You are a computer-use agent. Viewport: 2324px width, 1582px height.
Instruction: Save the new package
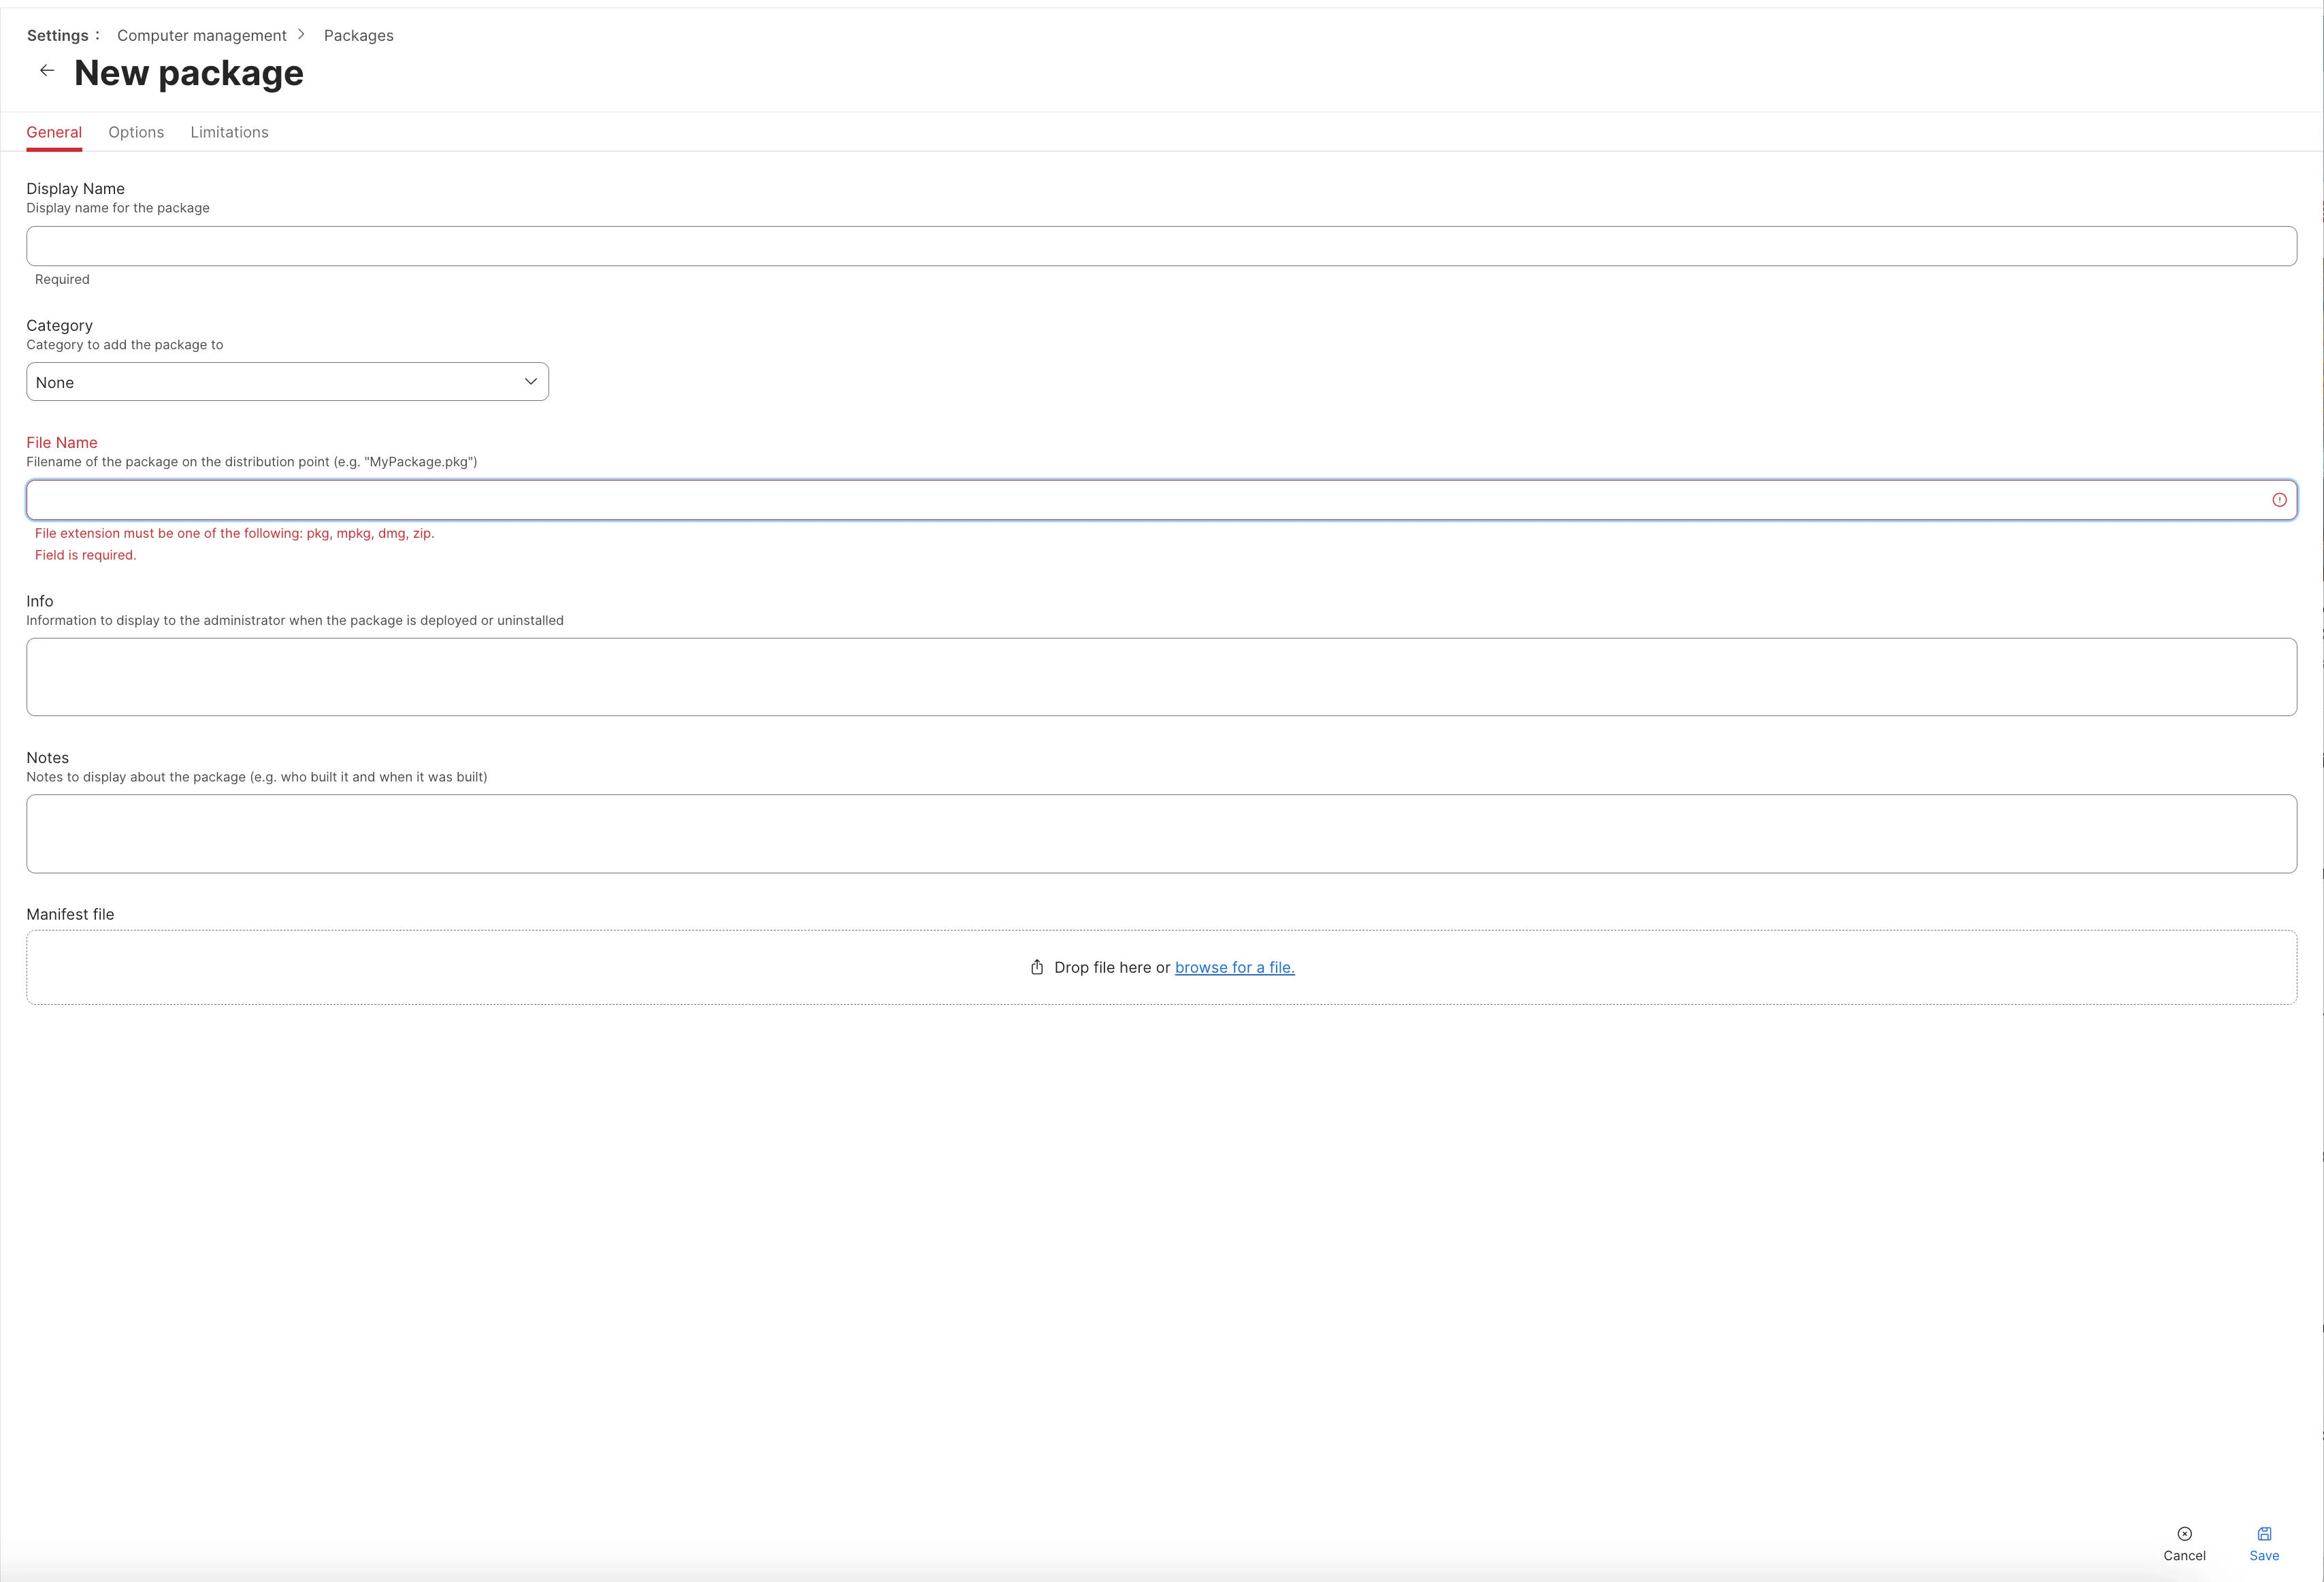[2264, 1544]
